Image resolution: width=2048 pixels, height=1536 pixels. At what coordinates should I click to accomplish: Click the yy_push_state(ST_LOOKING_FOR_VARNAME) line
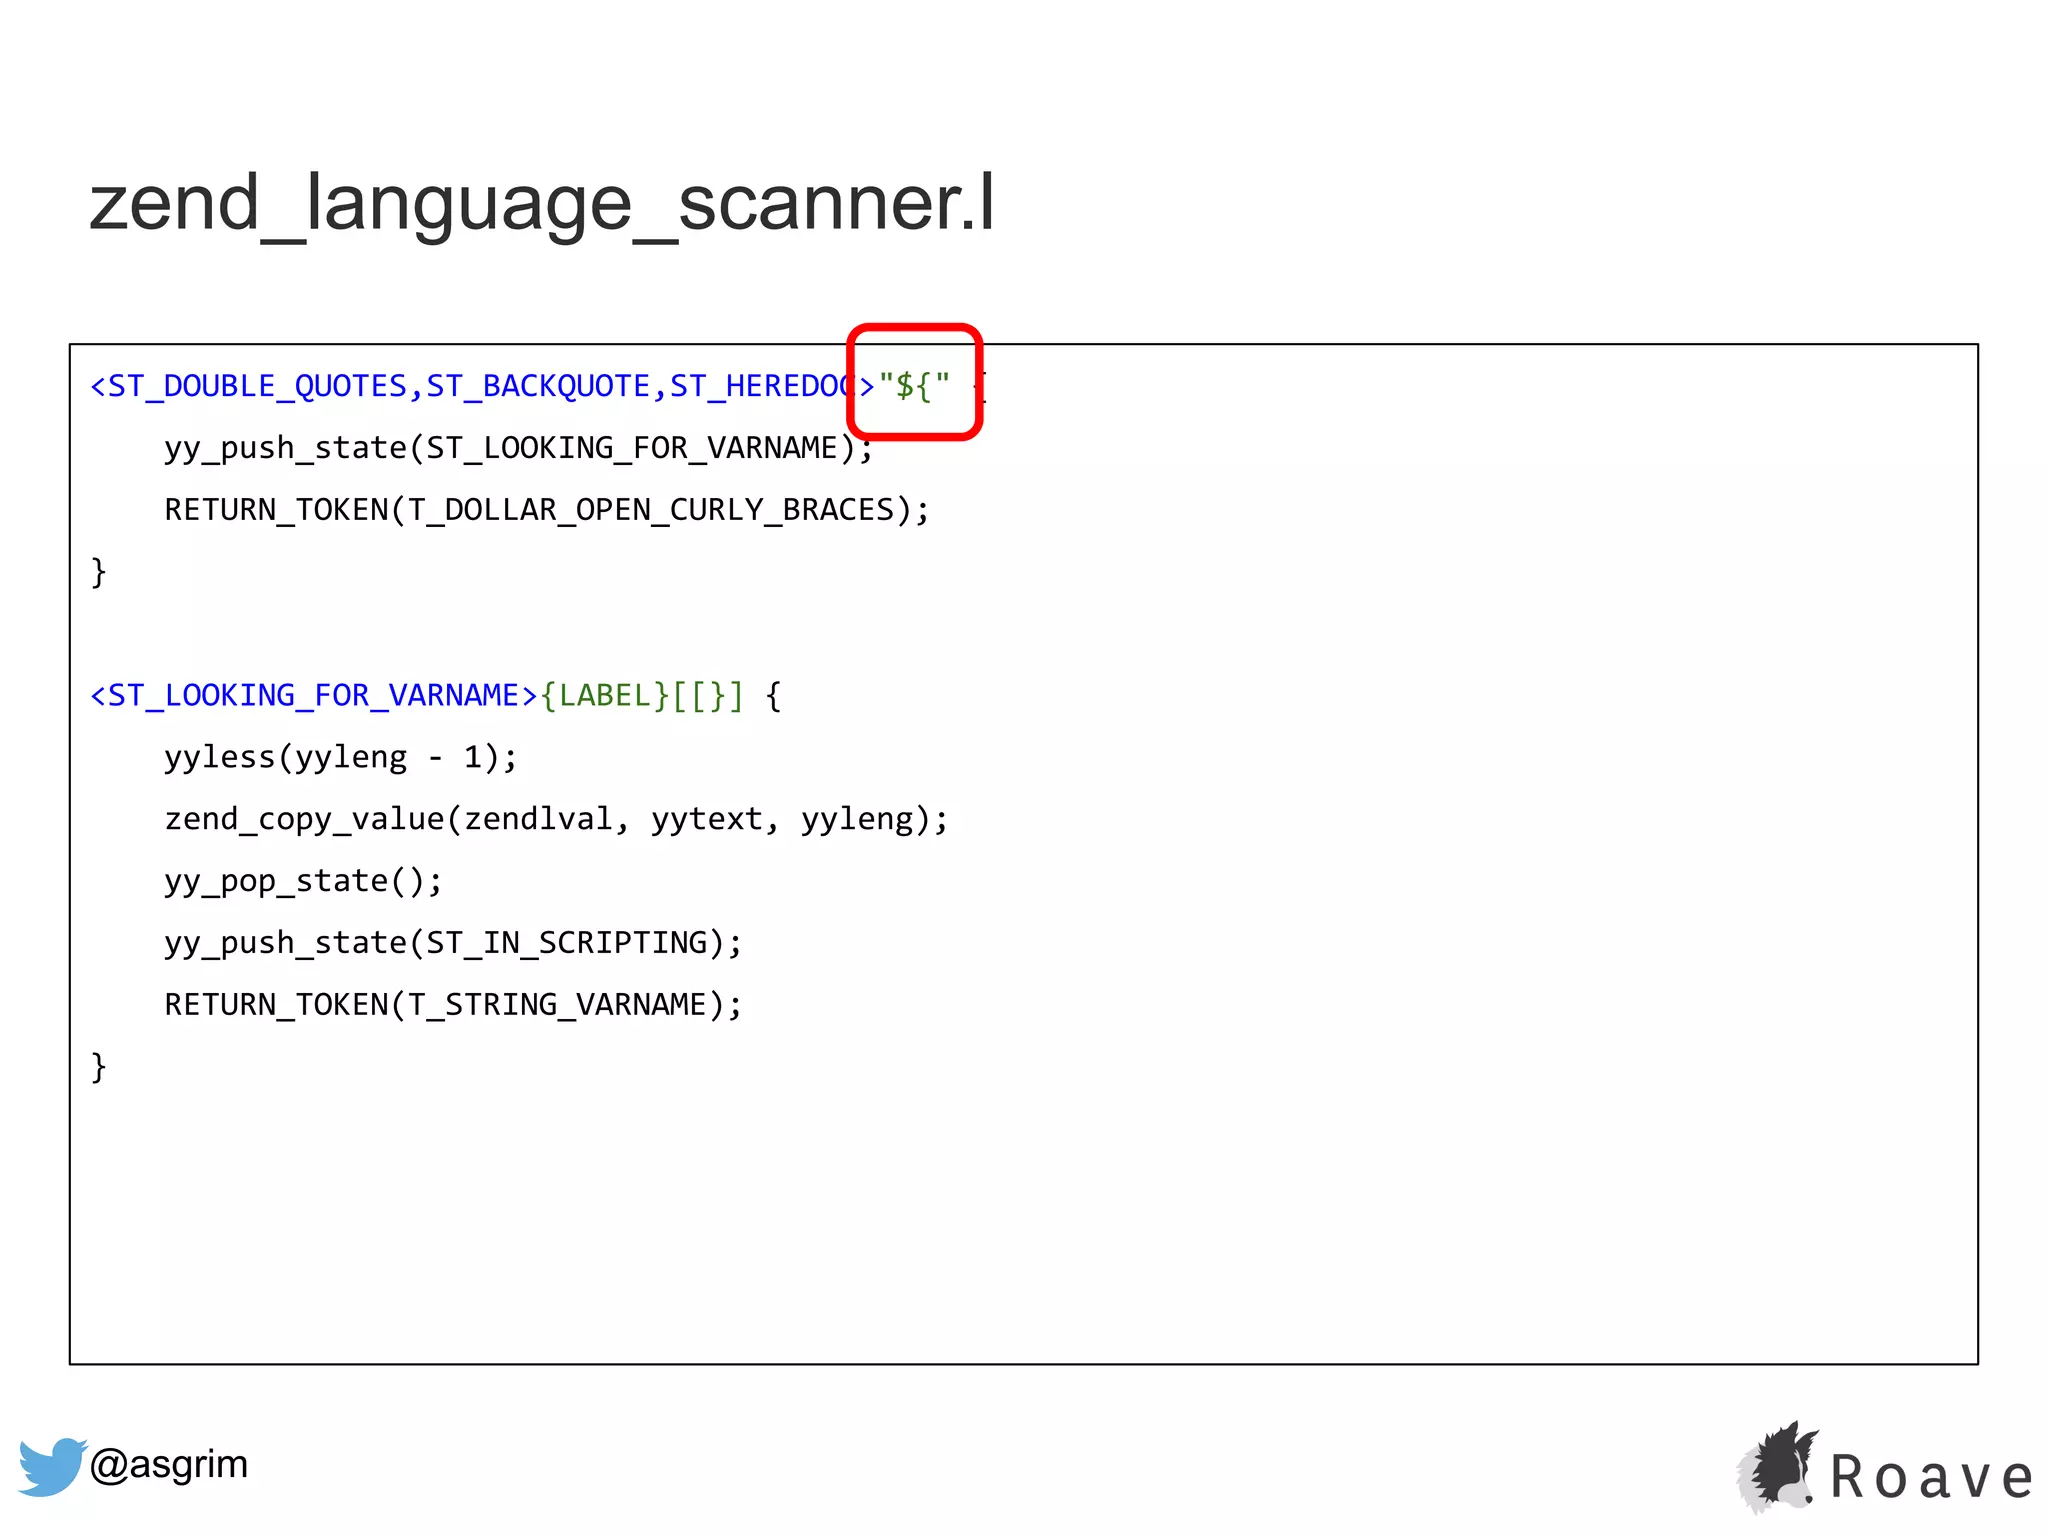click(519, 448)
